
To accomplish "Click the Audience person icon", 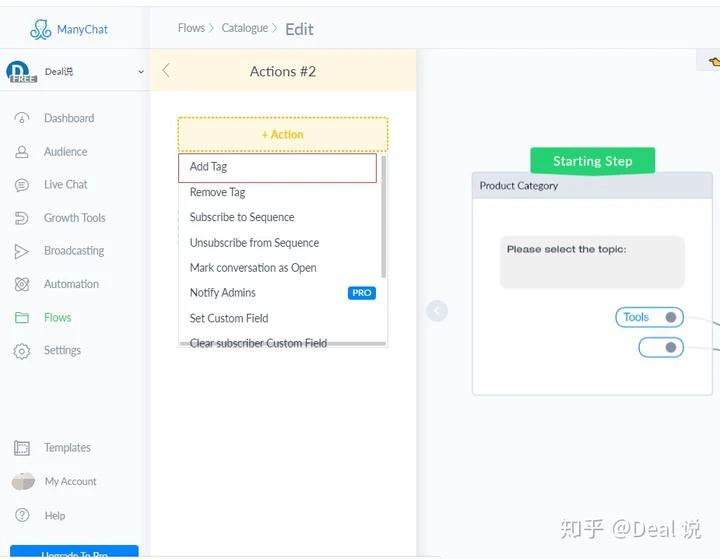I will pos(22,152).
